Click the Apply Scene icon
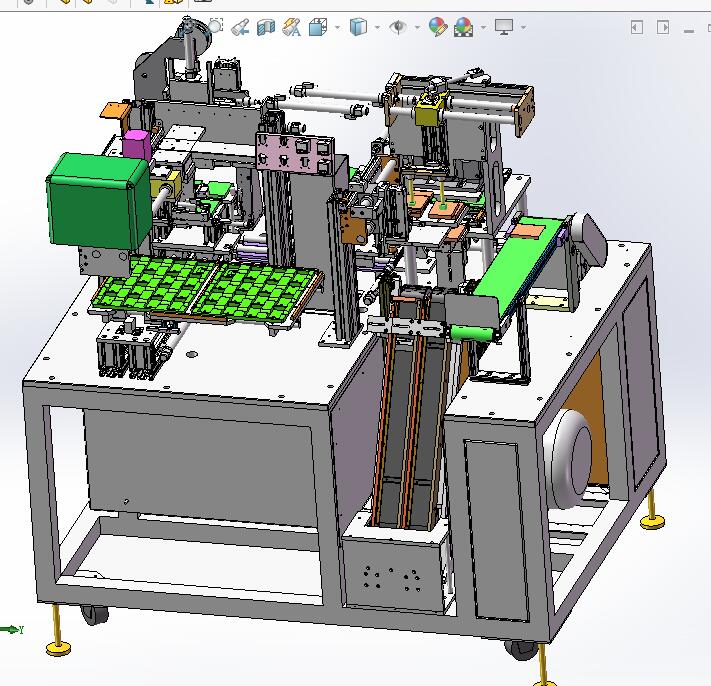 point(463,27)
